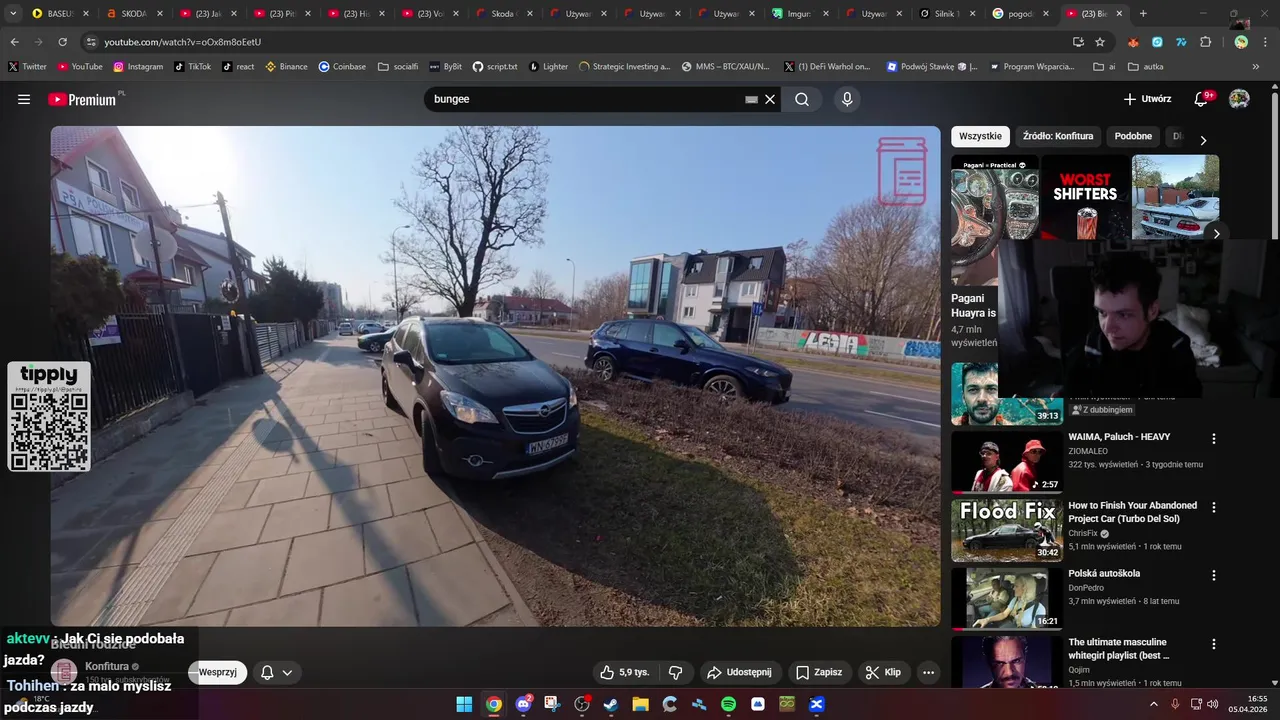Play the Polska autoškola recommended video
This screenshot has width=1280, height=720.
click(1007, 598)
